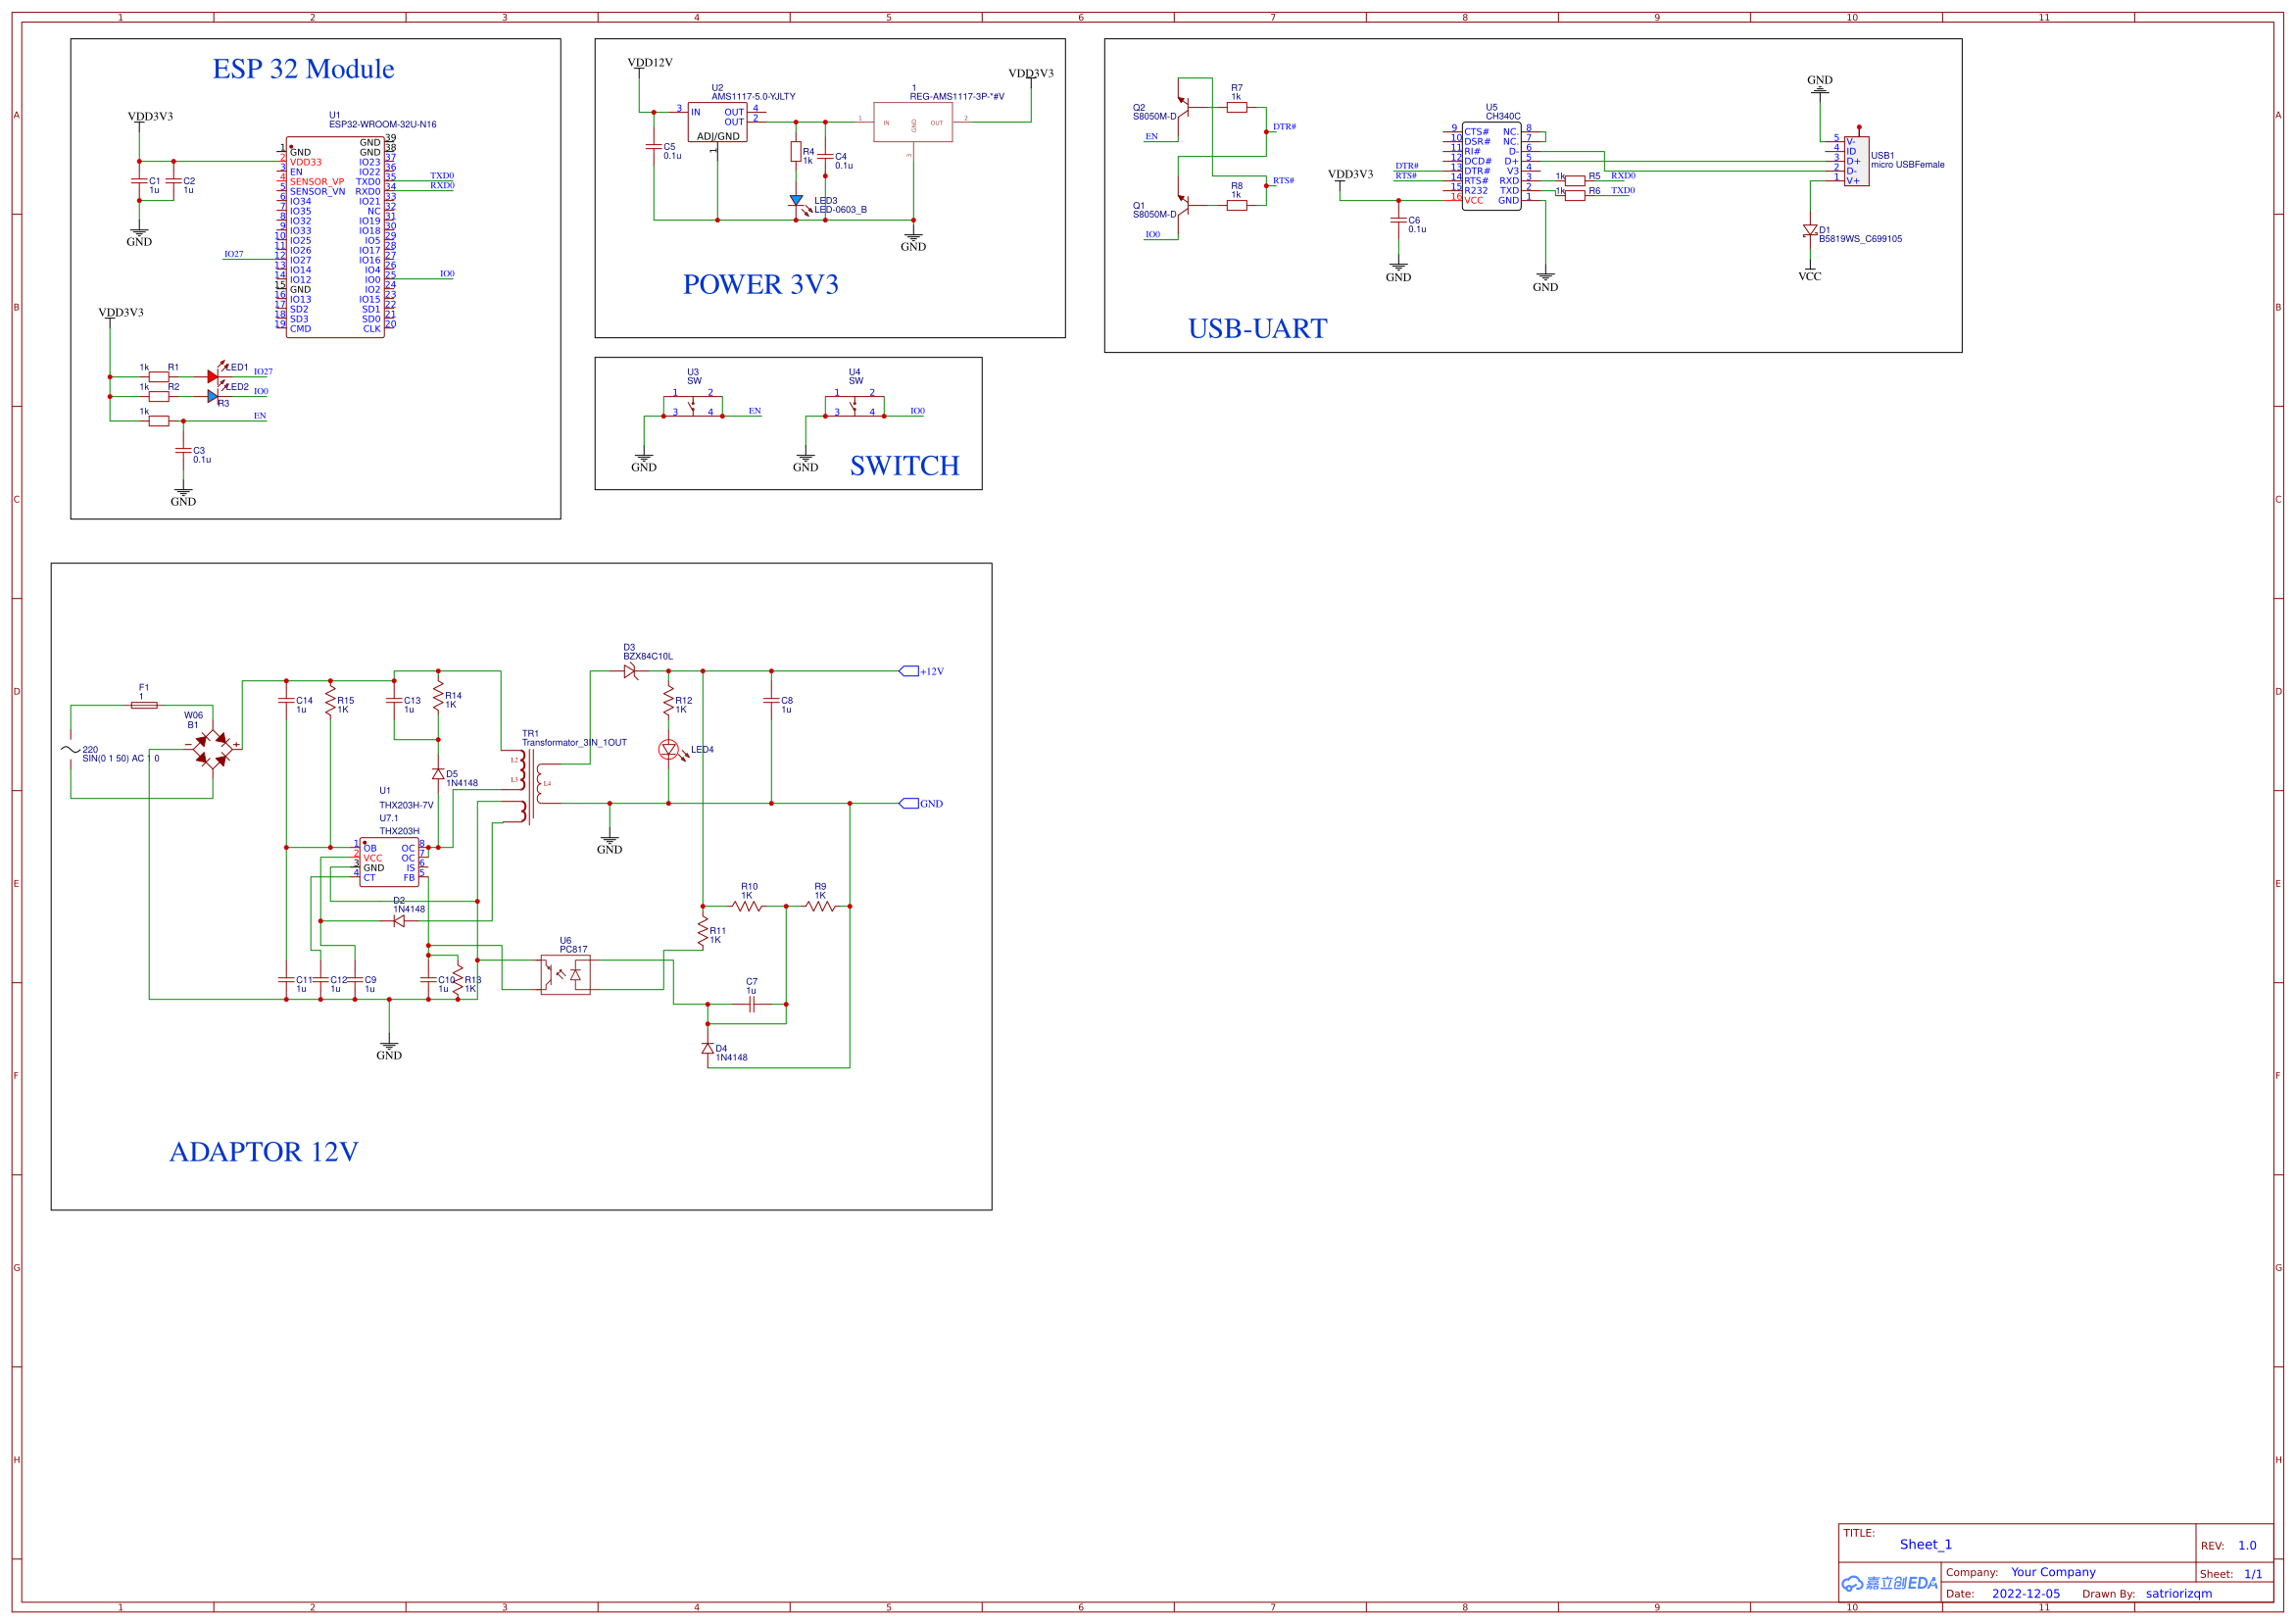This screenshot has height=1624, width=2296.
Task: Click the VDD12V power flag label
Action: [x=649, y=62]
